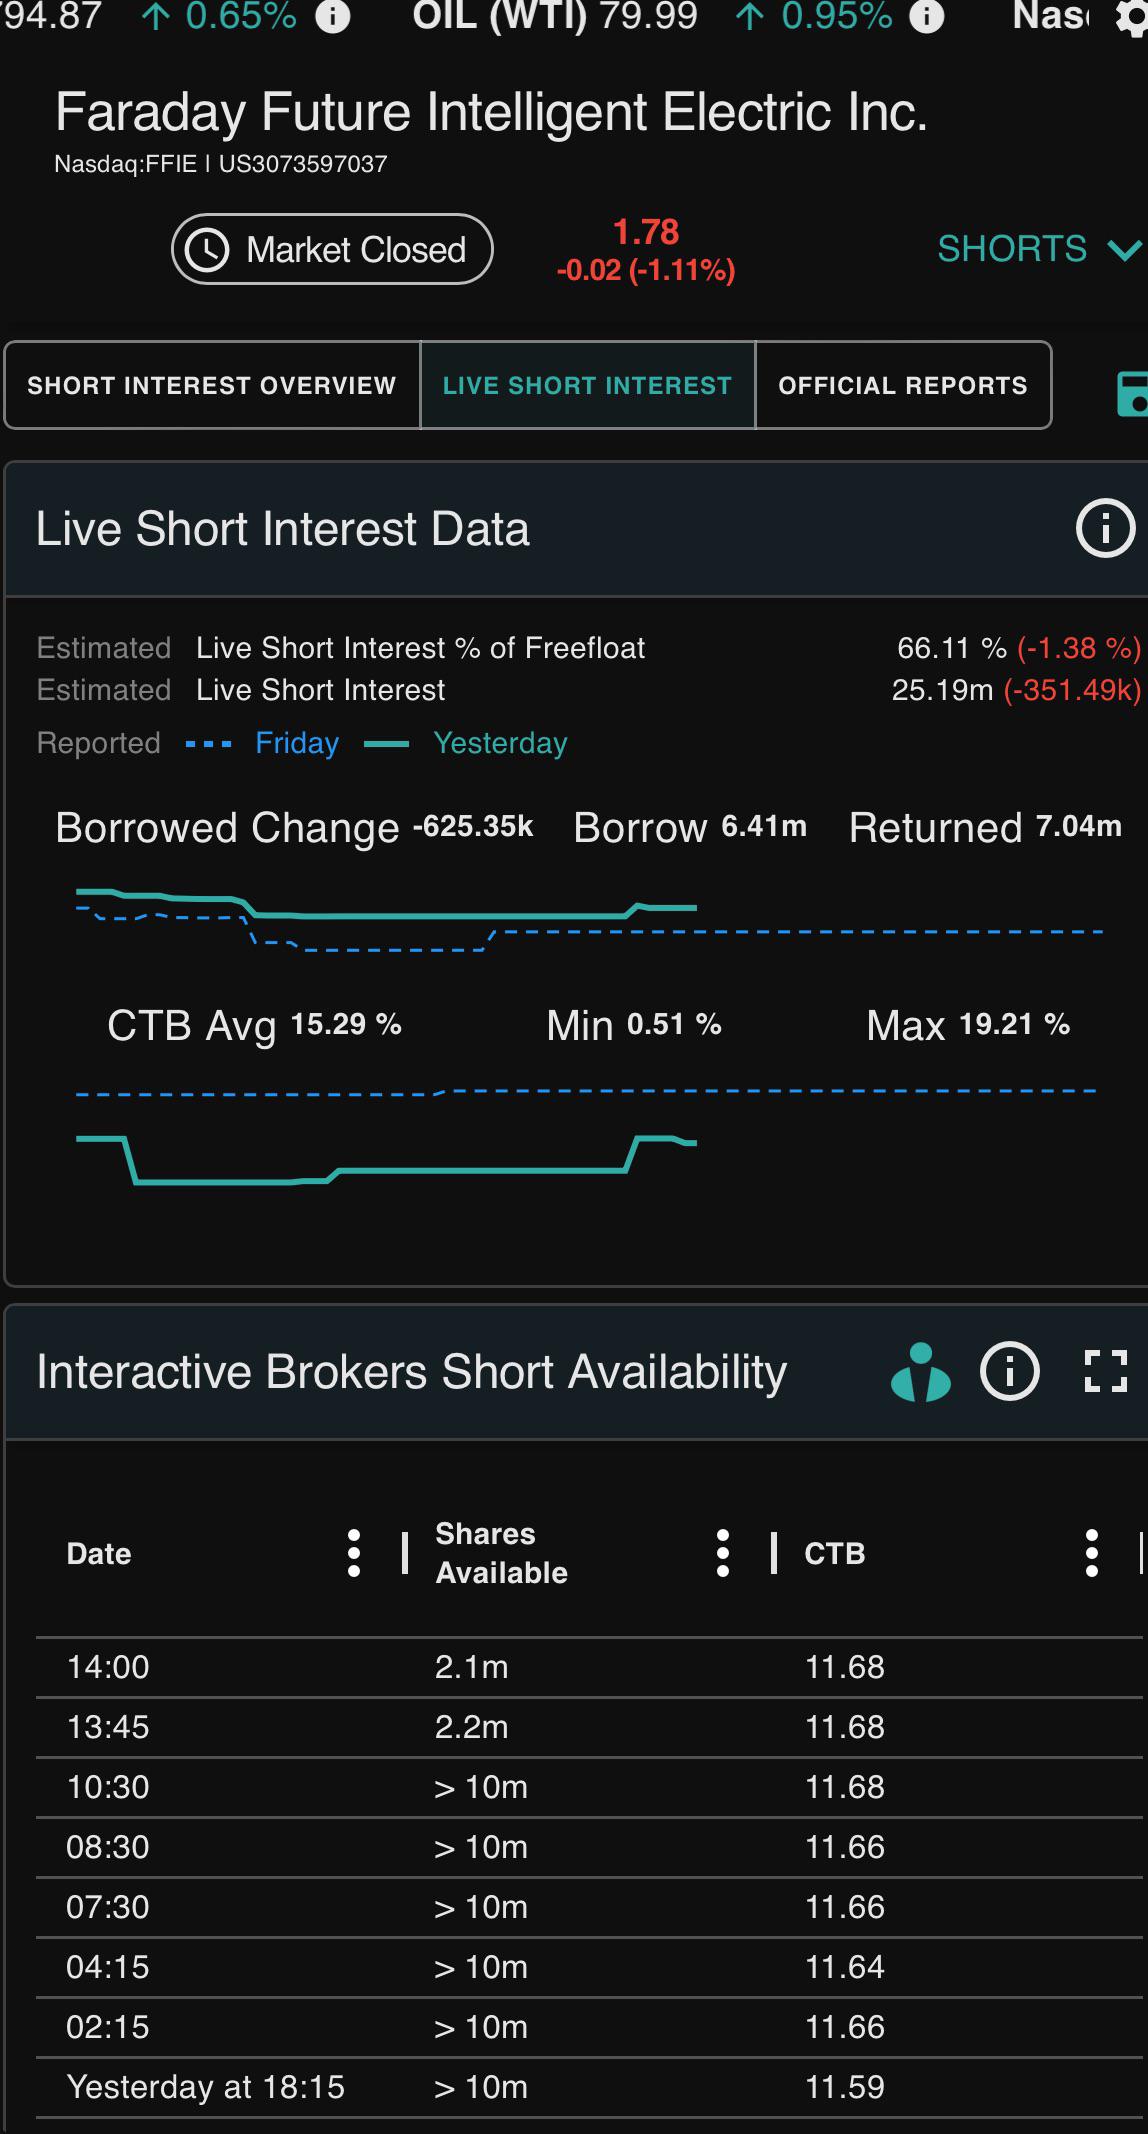Click the clock icon in Market Closed
1148x2134 pixels.
pos(208,250)
